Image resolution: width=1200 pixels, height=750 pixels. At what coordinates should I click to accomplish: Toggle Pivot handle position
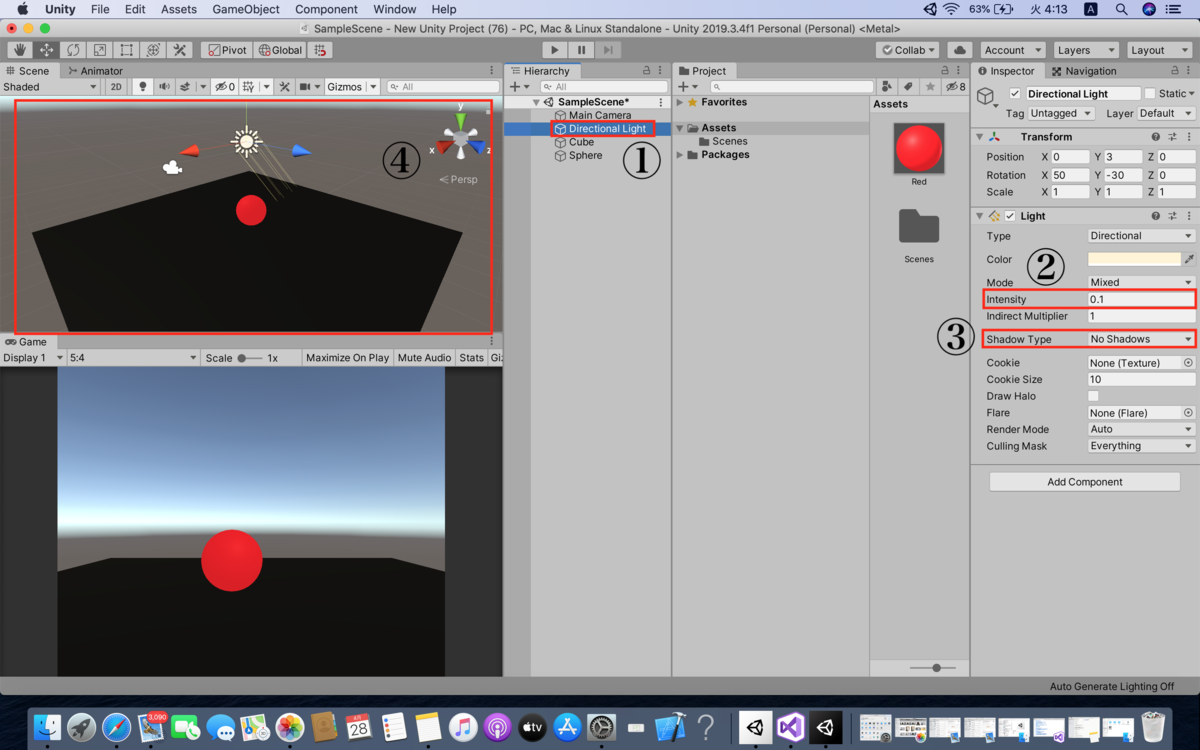(x=227, y=50)
